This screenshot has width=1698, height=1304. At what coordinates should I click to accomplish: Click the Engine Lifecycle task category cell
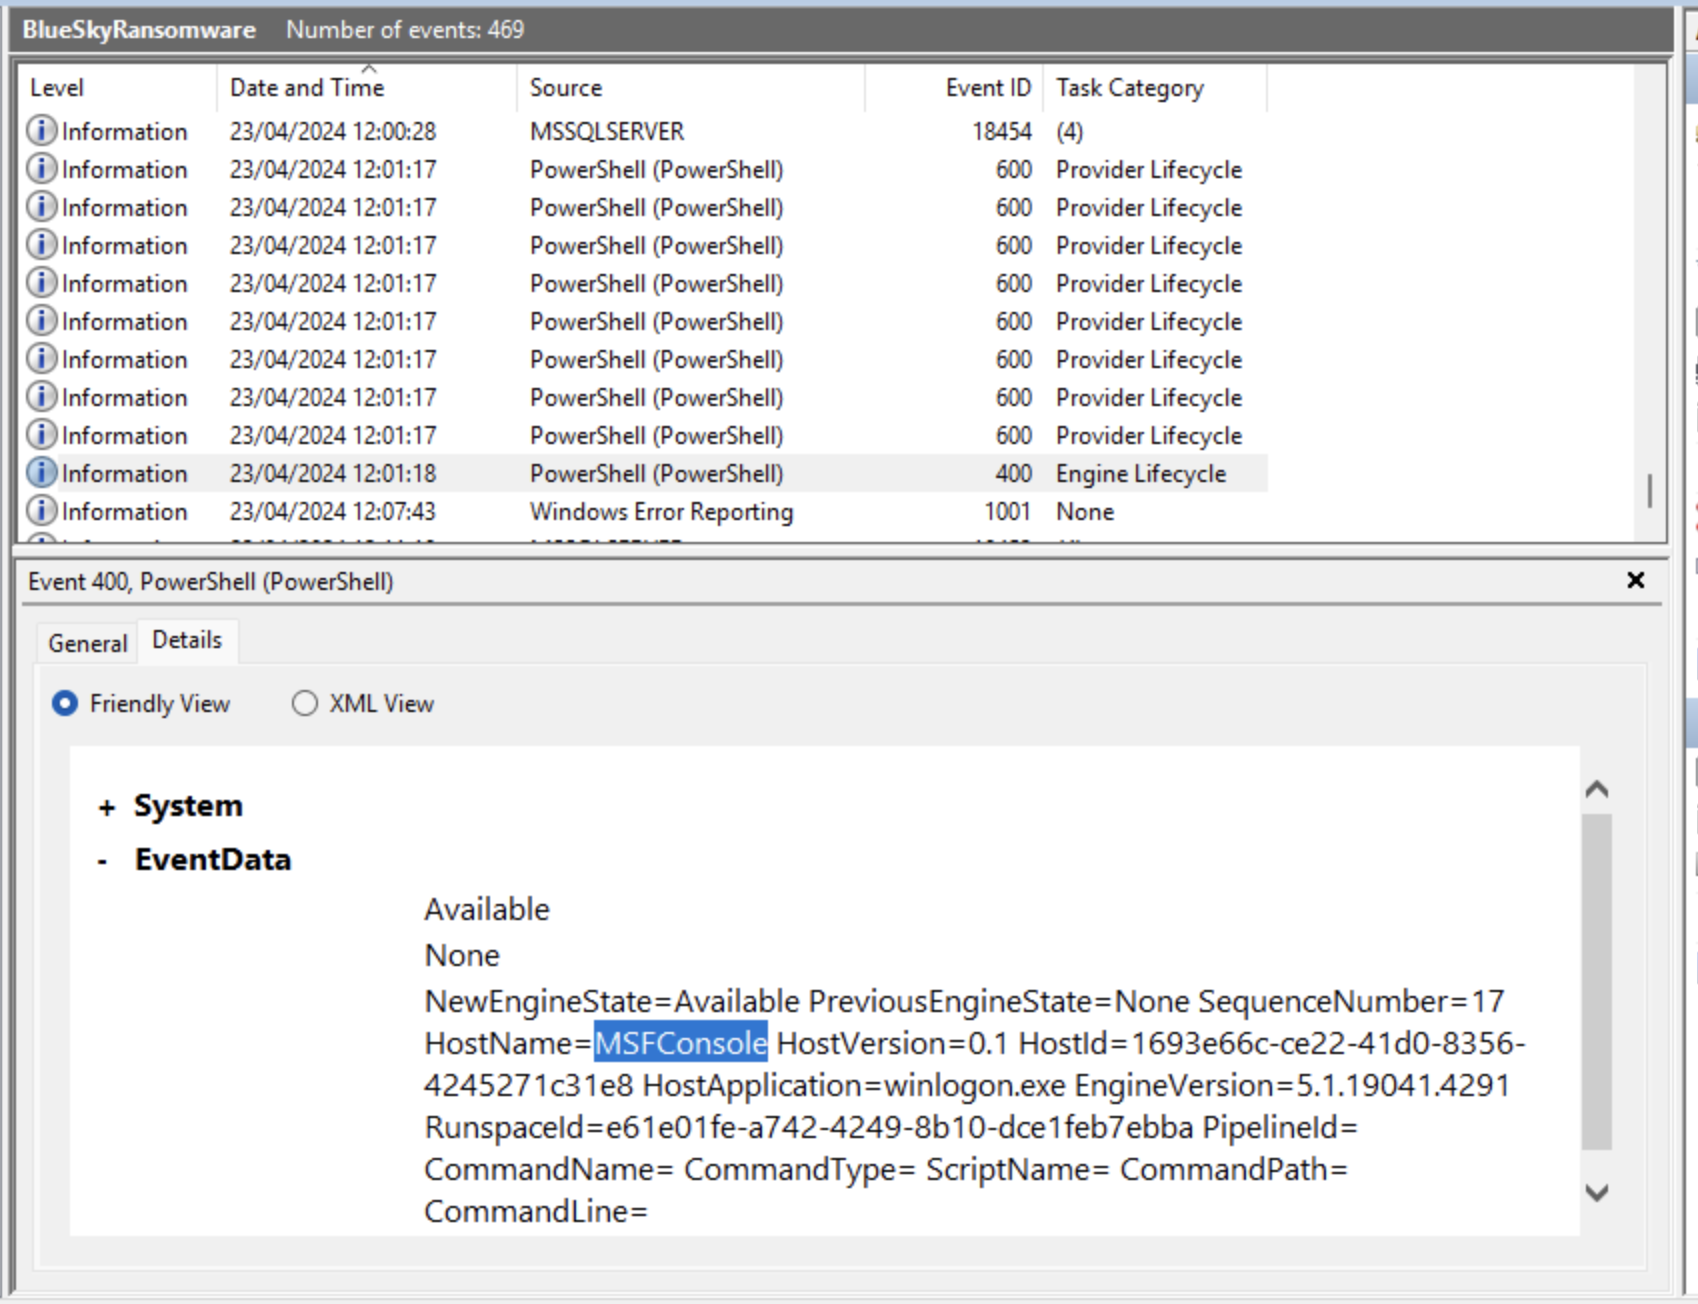pos(1141,473)
